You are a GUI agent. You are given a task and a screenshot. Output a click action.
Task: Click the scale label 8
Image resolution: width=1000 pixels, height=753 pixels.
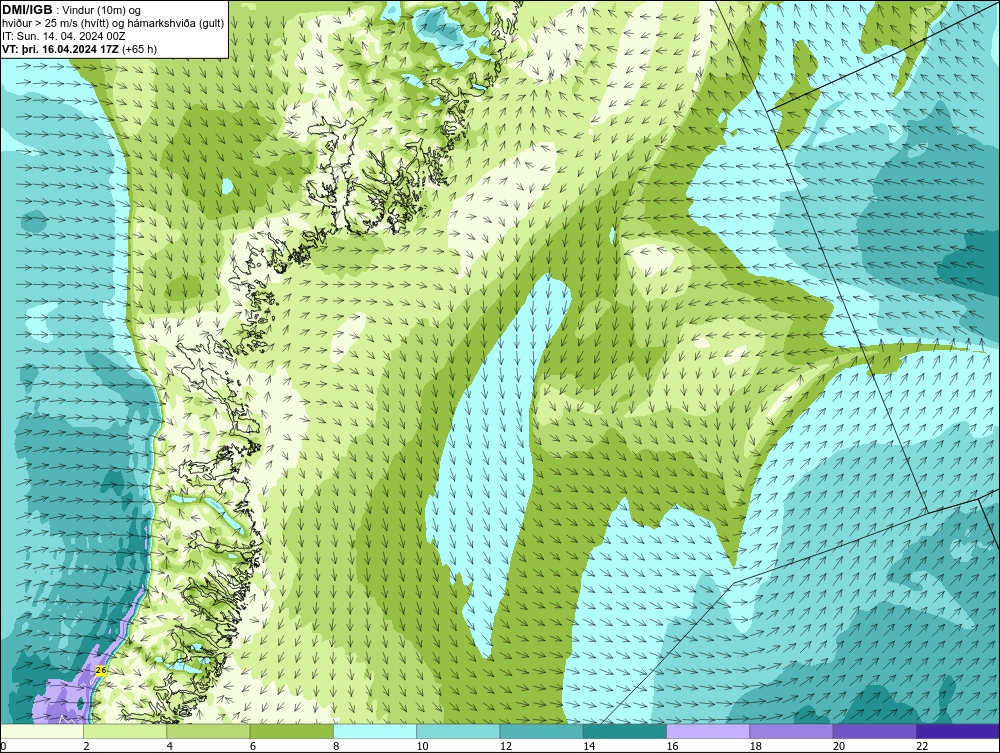click(336, 747)
